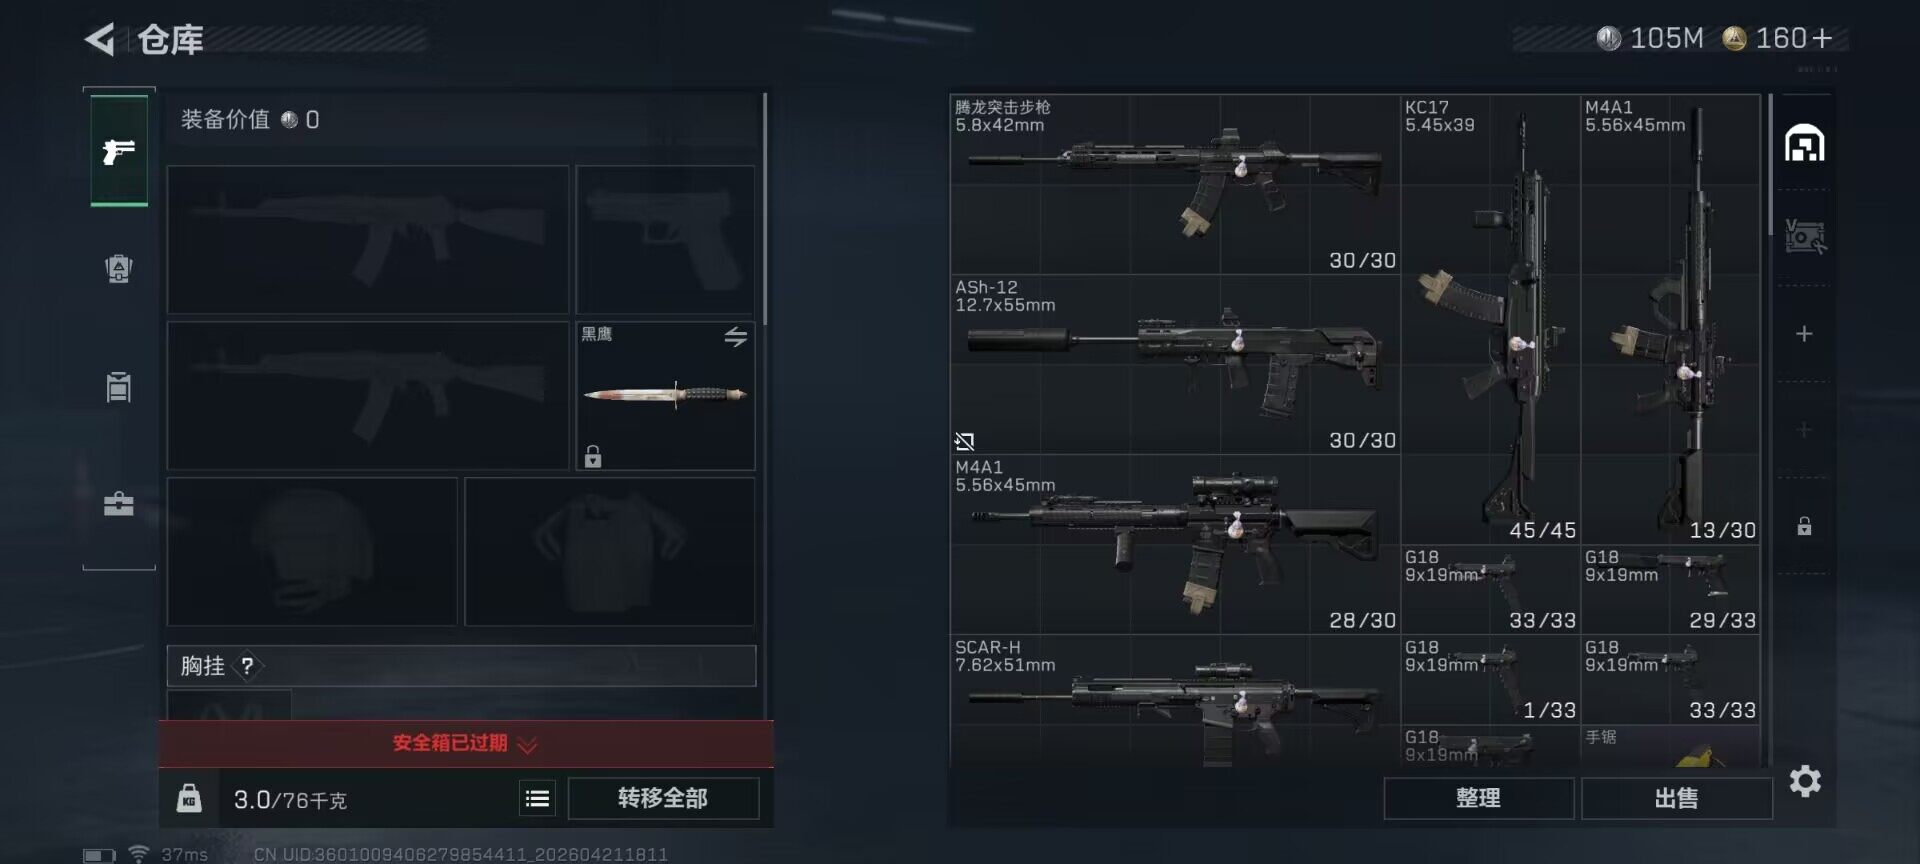
Task: Select the main warehouse page icon
Action: coord(1805,143)
